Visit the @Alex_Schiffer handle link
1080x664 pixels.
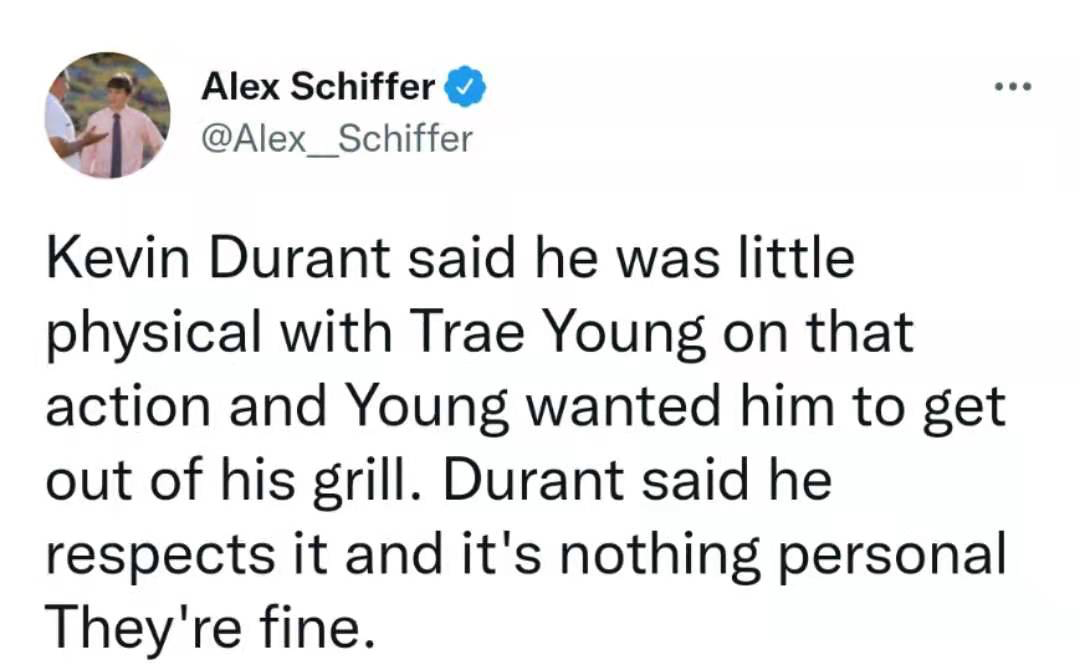click(337, 139)
